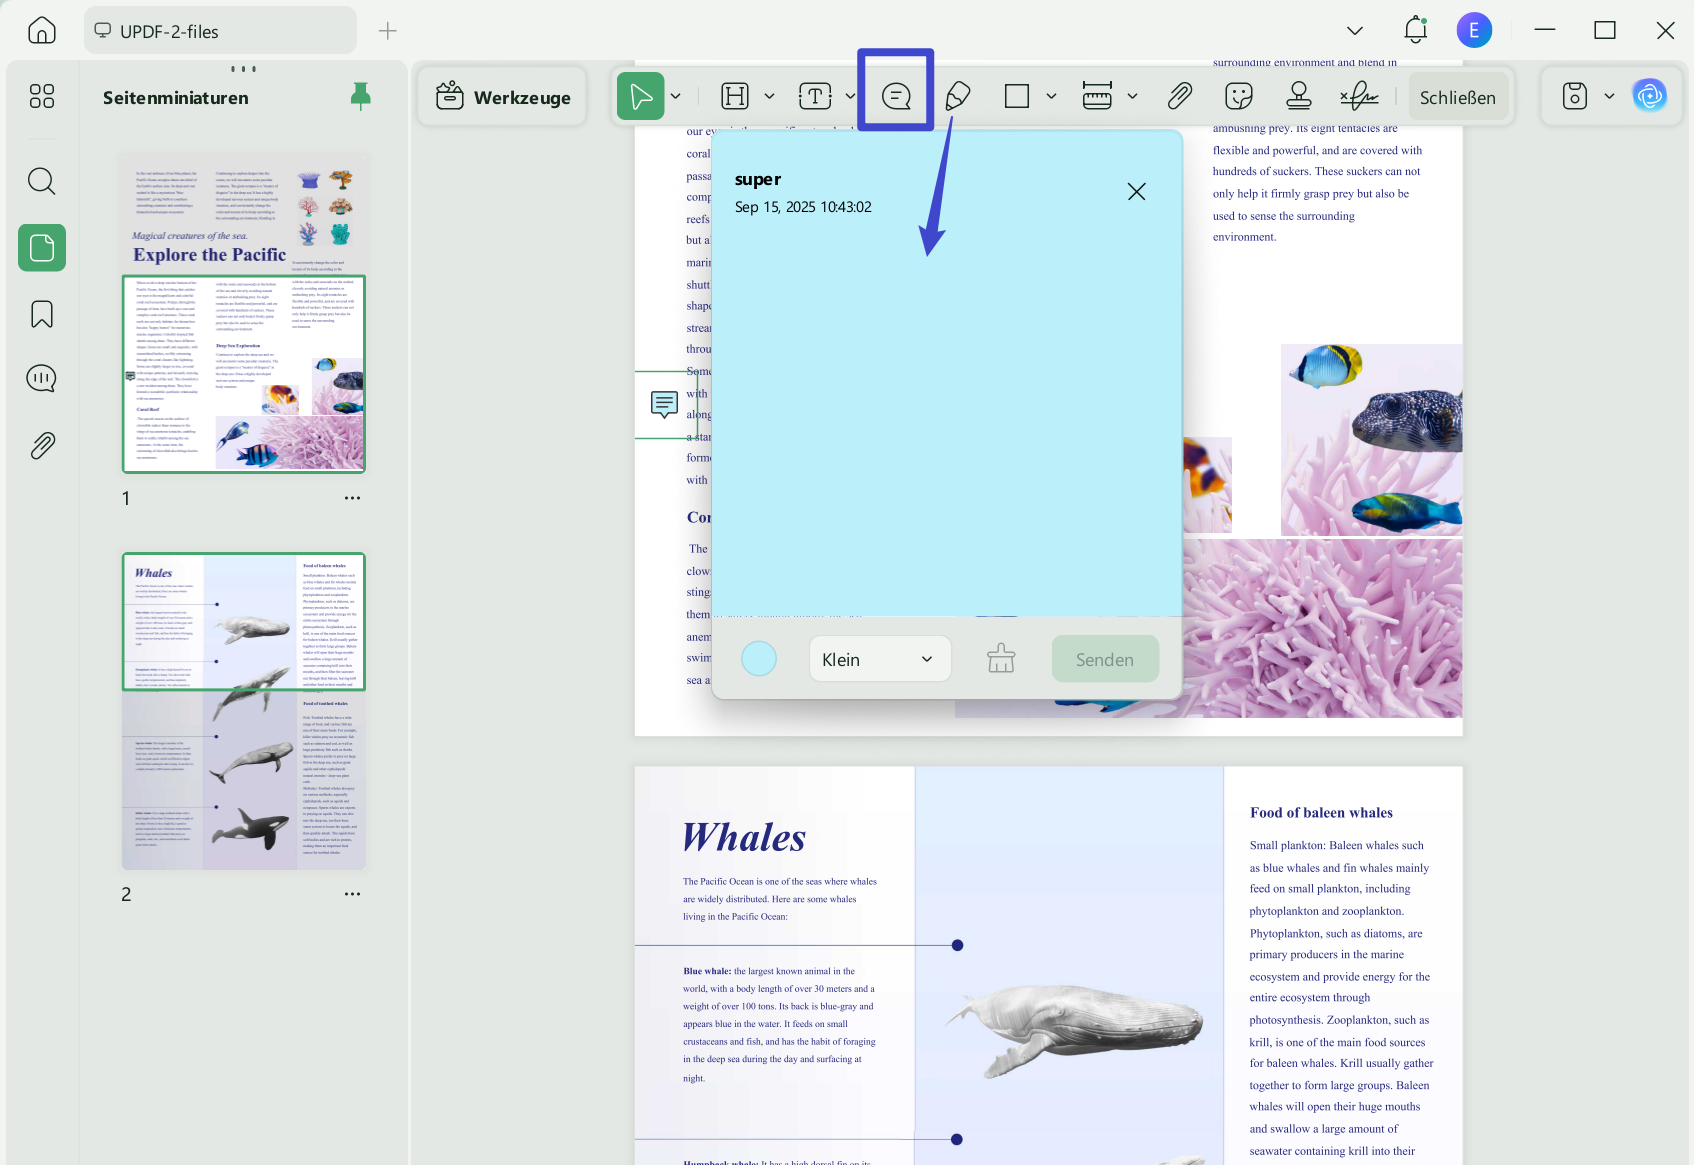Toggle the pin on Seitenminiaturen panel
The width and height of the screenshot is (1694, 1165).
(x=361, y=96)
